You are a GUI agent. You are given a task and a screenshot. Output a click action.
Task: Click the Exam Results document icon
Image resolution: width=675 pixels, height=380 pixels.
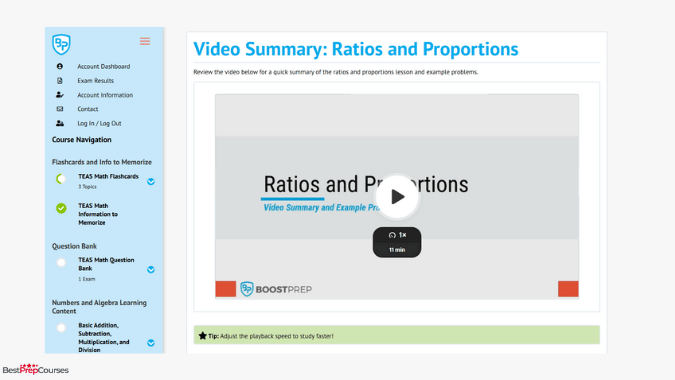click(60, 80)
